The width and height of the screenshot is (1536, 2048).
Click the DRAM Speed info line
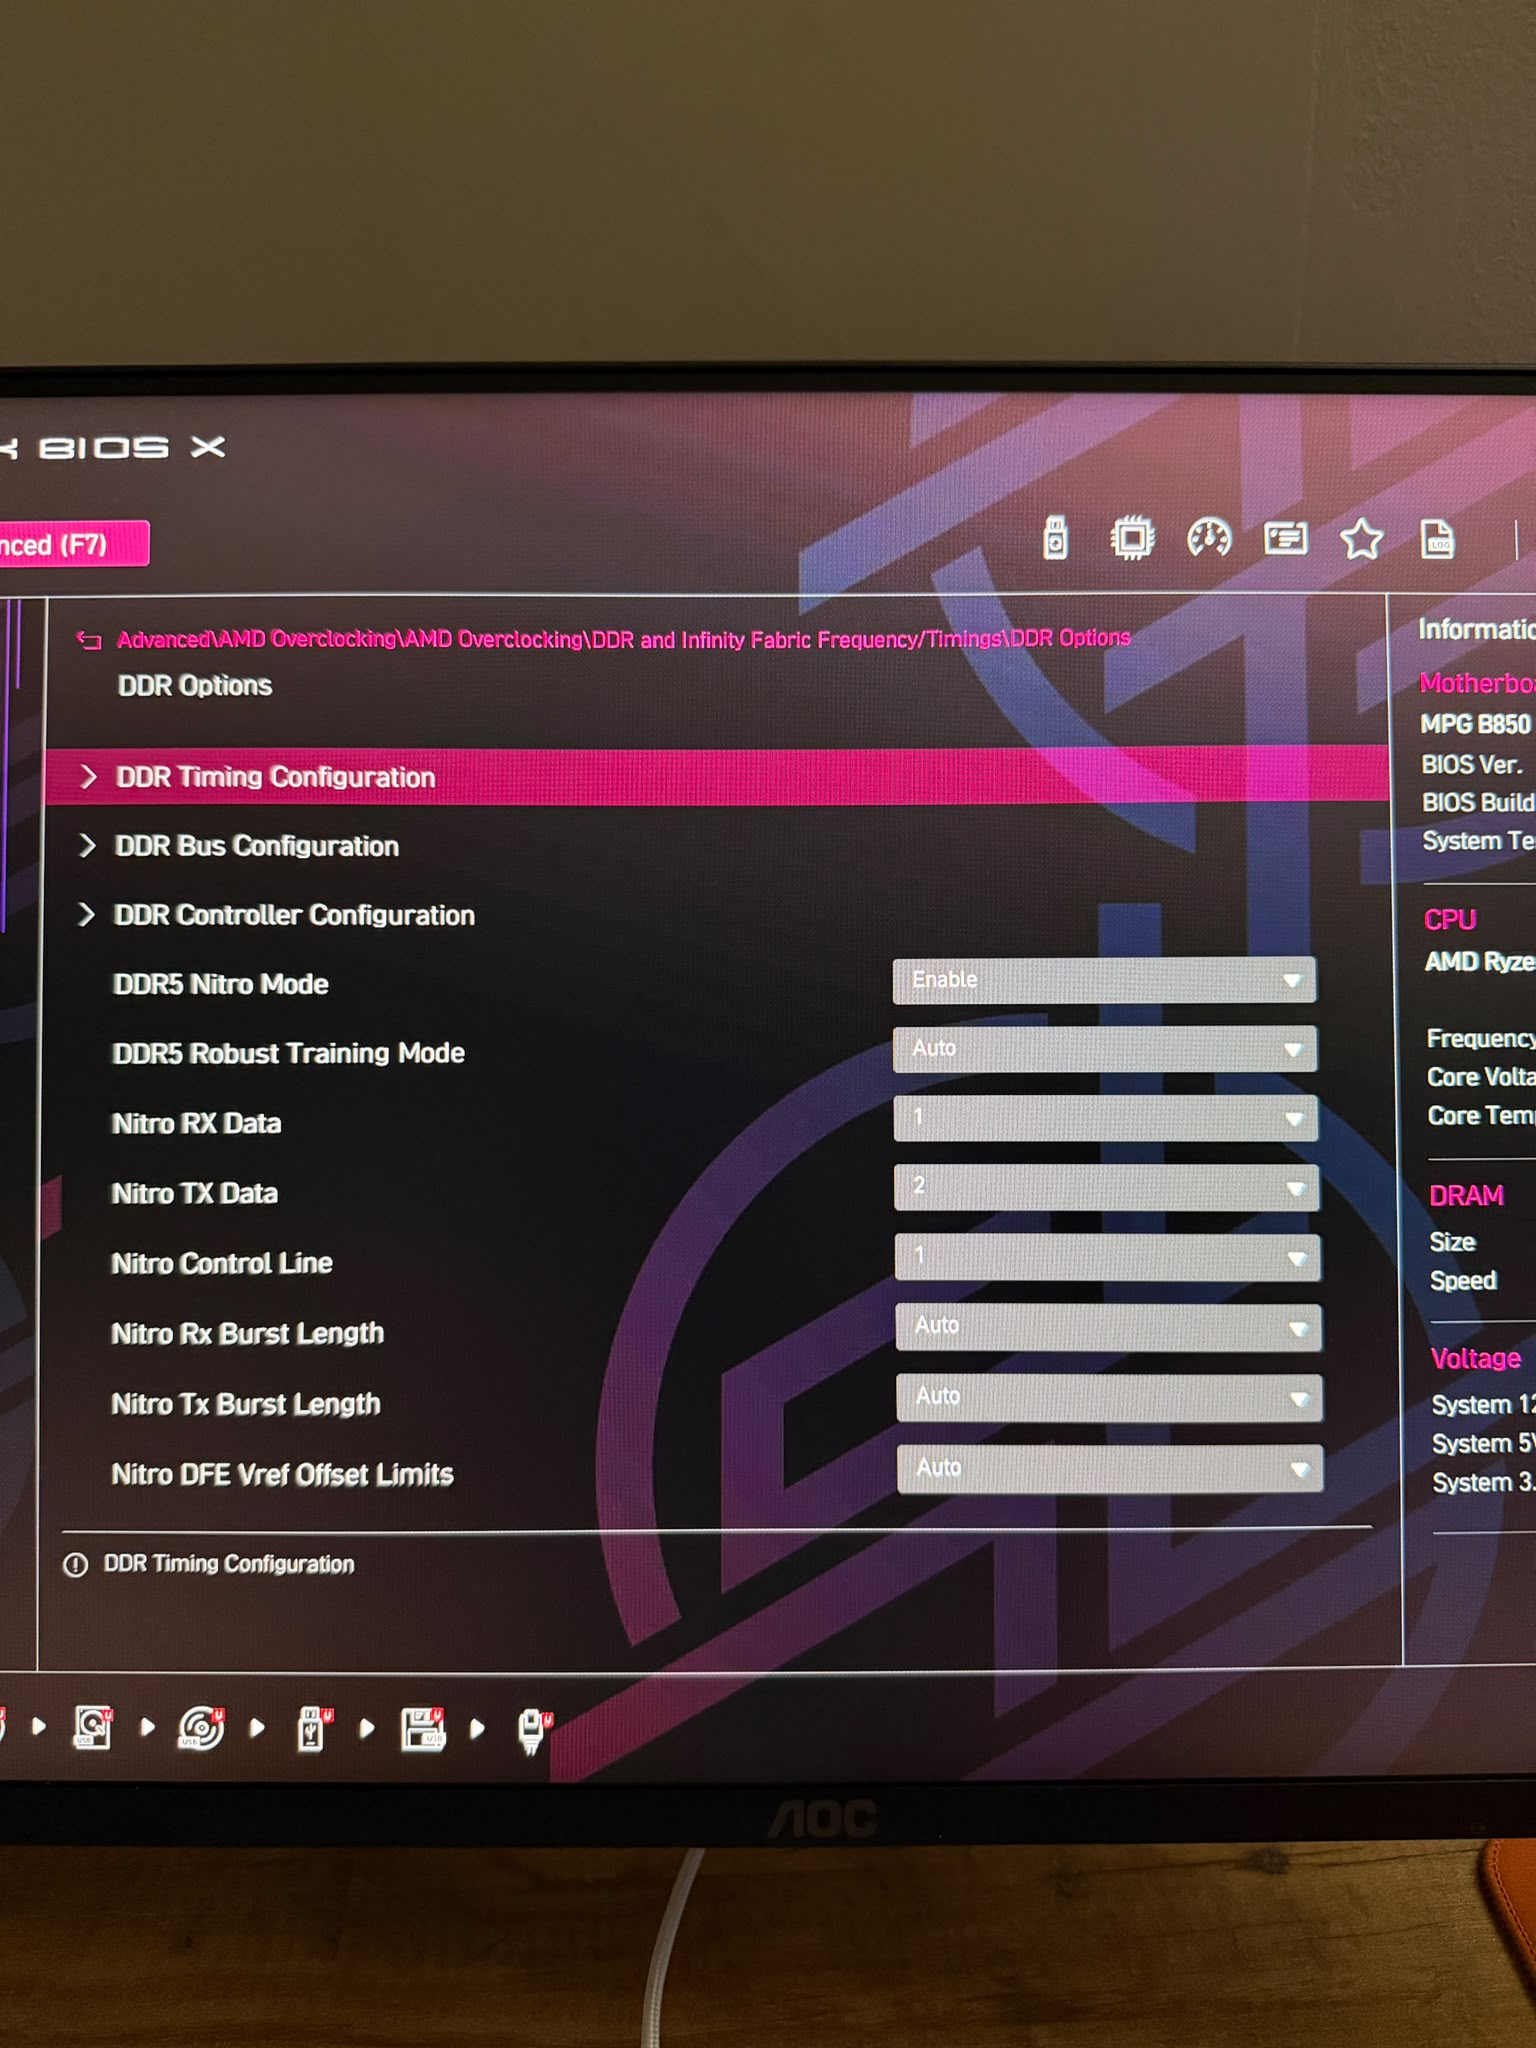click(1463, 1280)
